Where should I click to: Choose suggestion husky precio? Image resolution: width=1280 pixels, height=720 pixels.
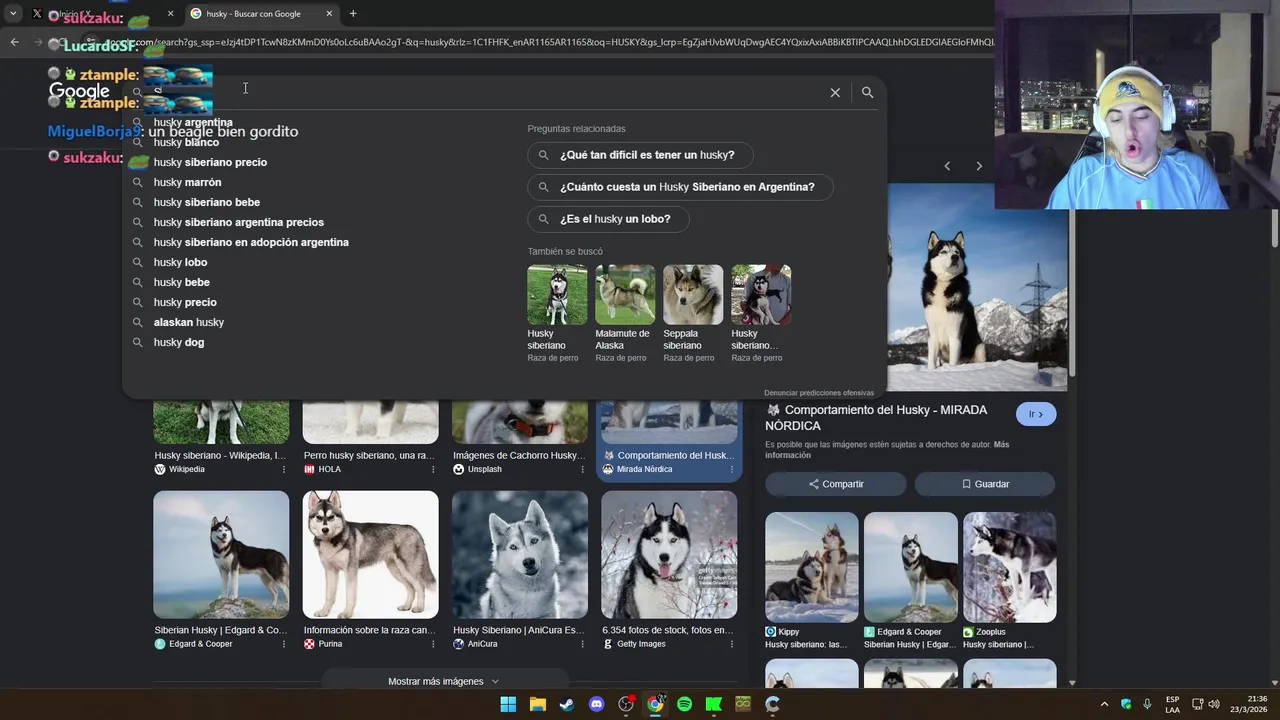click(185, 302)
